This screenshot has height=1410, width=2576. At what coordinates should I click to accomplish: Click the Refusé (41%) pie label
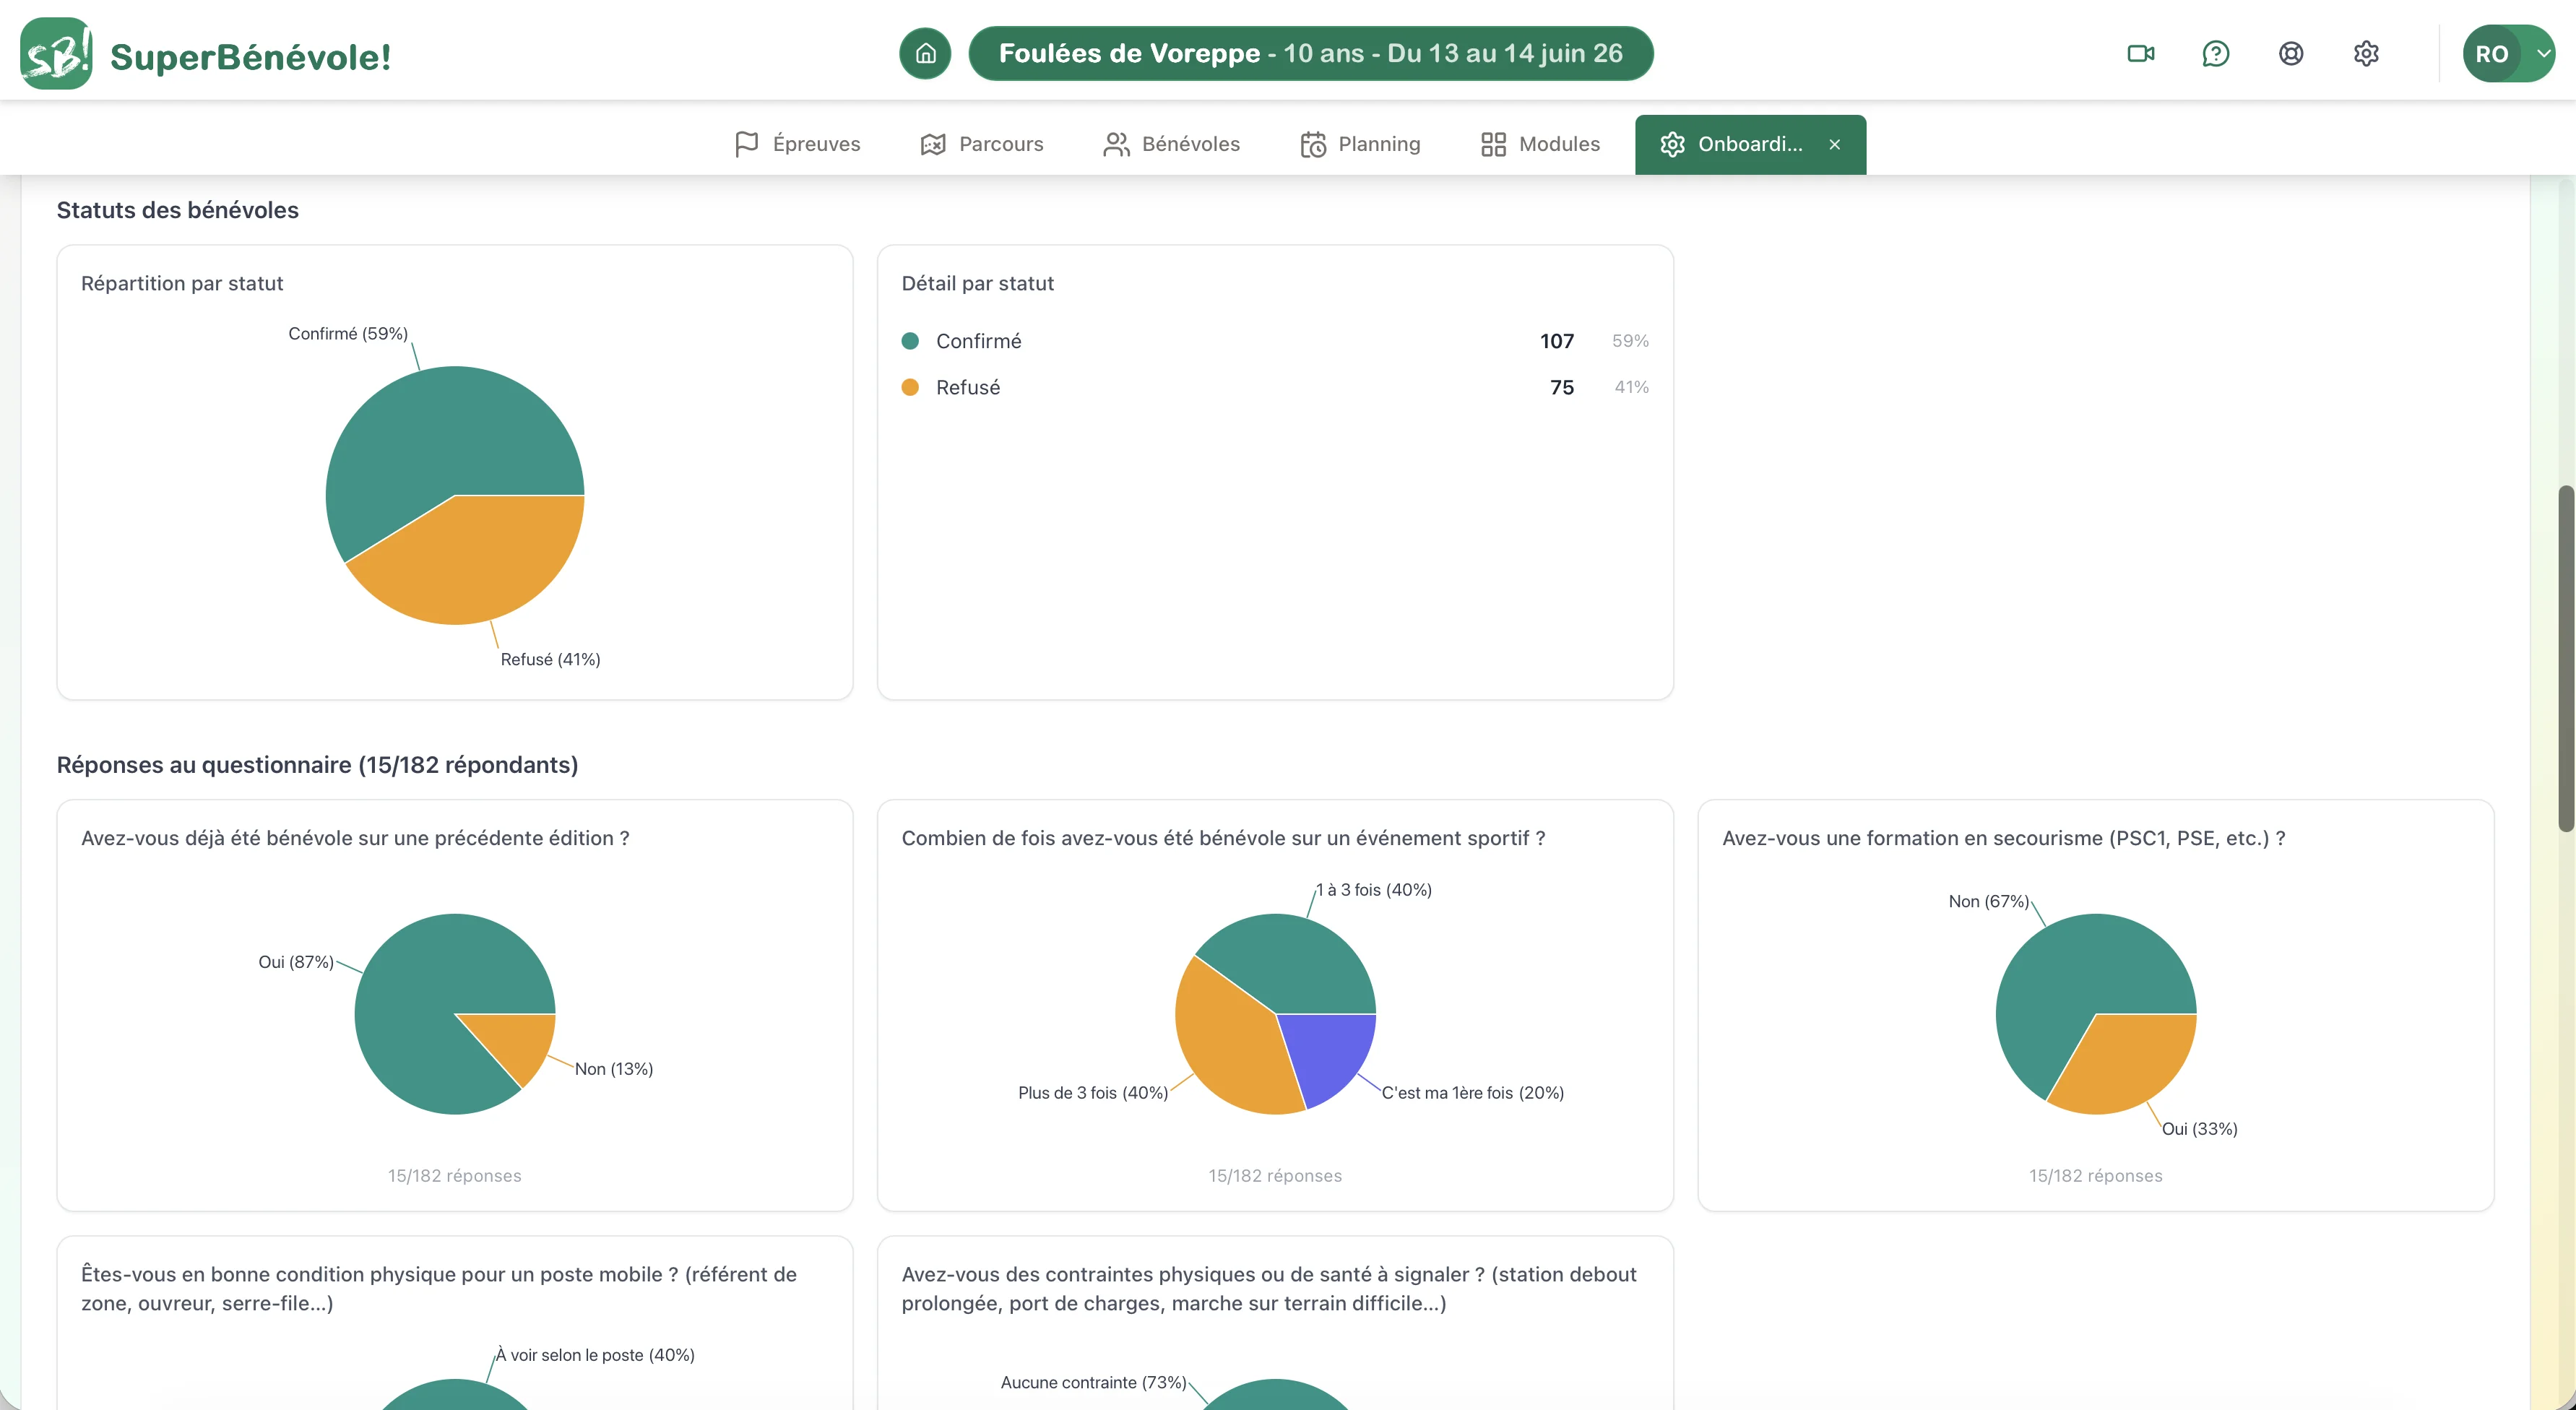[x=550, y=659]
